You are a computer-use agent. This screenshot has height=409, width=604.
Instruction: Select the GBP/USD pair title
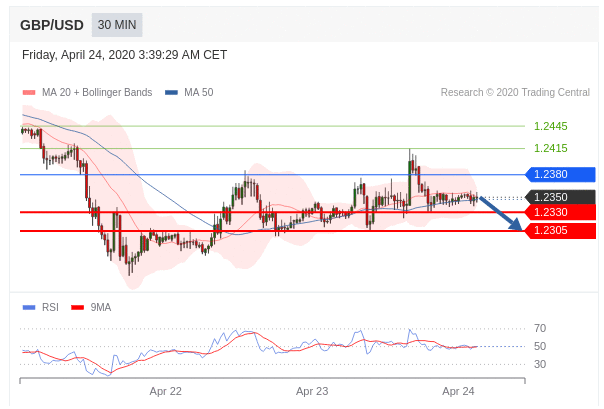tap(52, 25)
